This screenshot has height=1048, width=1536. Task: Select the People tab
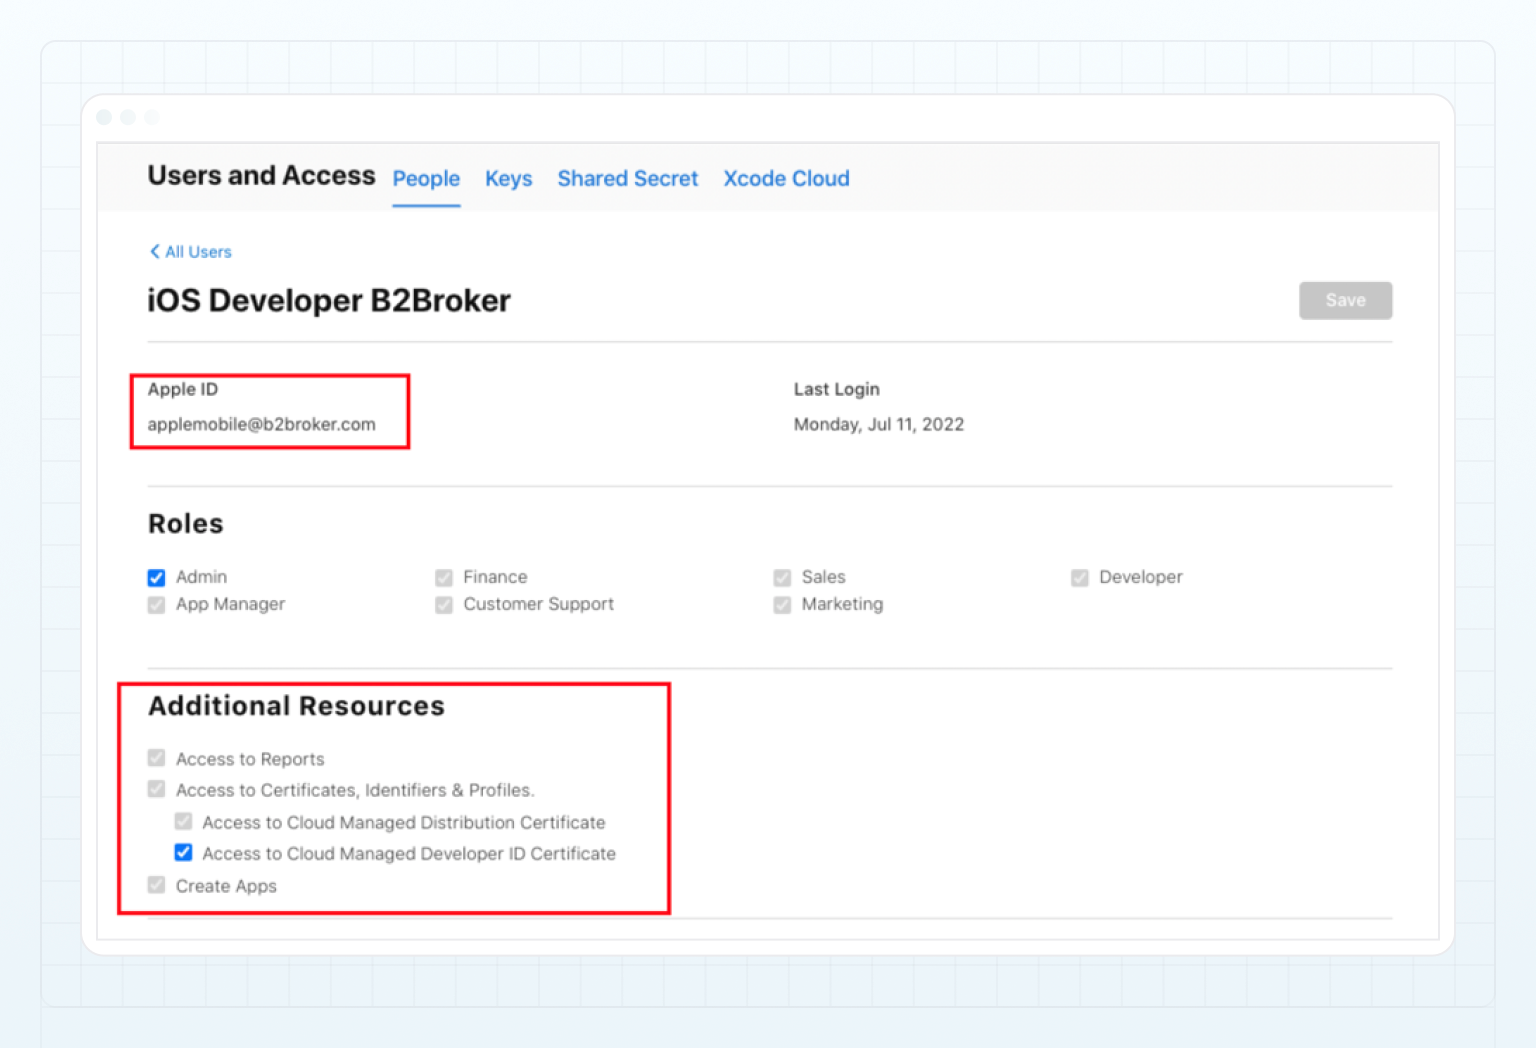[x=426, y=178]
